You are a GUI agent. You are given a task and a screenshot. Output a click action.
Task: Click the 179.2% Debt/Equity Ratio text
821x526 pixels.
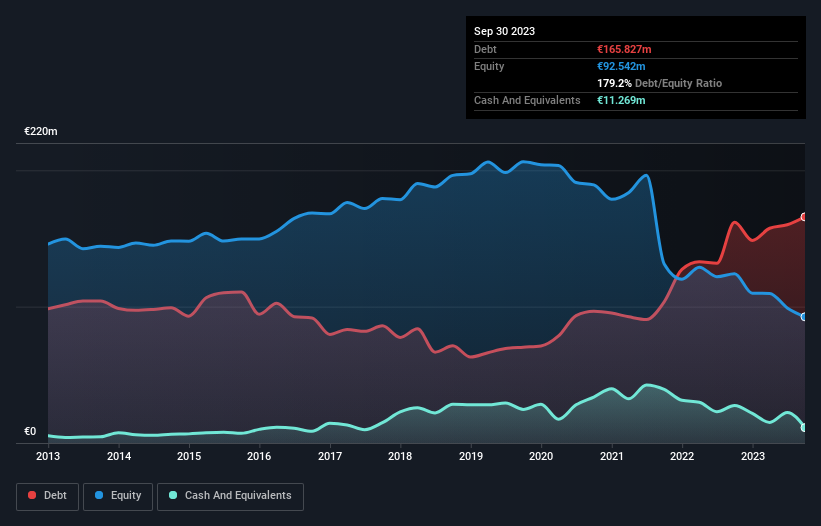click(x=659, y=83)
